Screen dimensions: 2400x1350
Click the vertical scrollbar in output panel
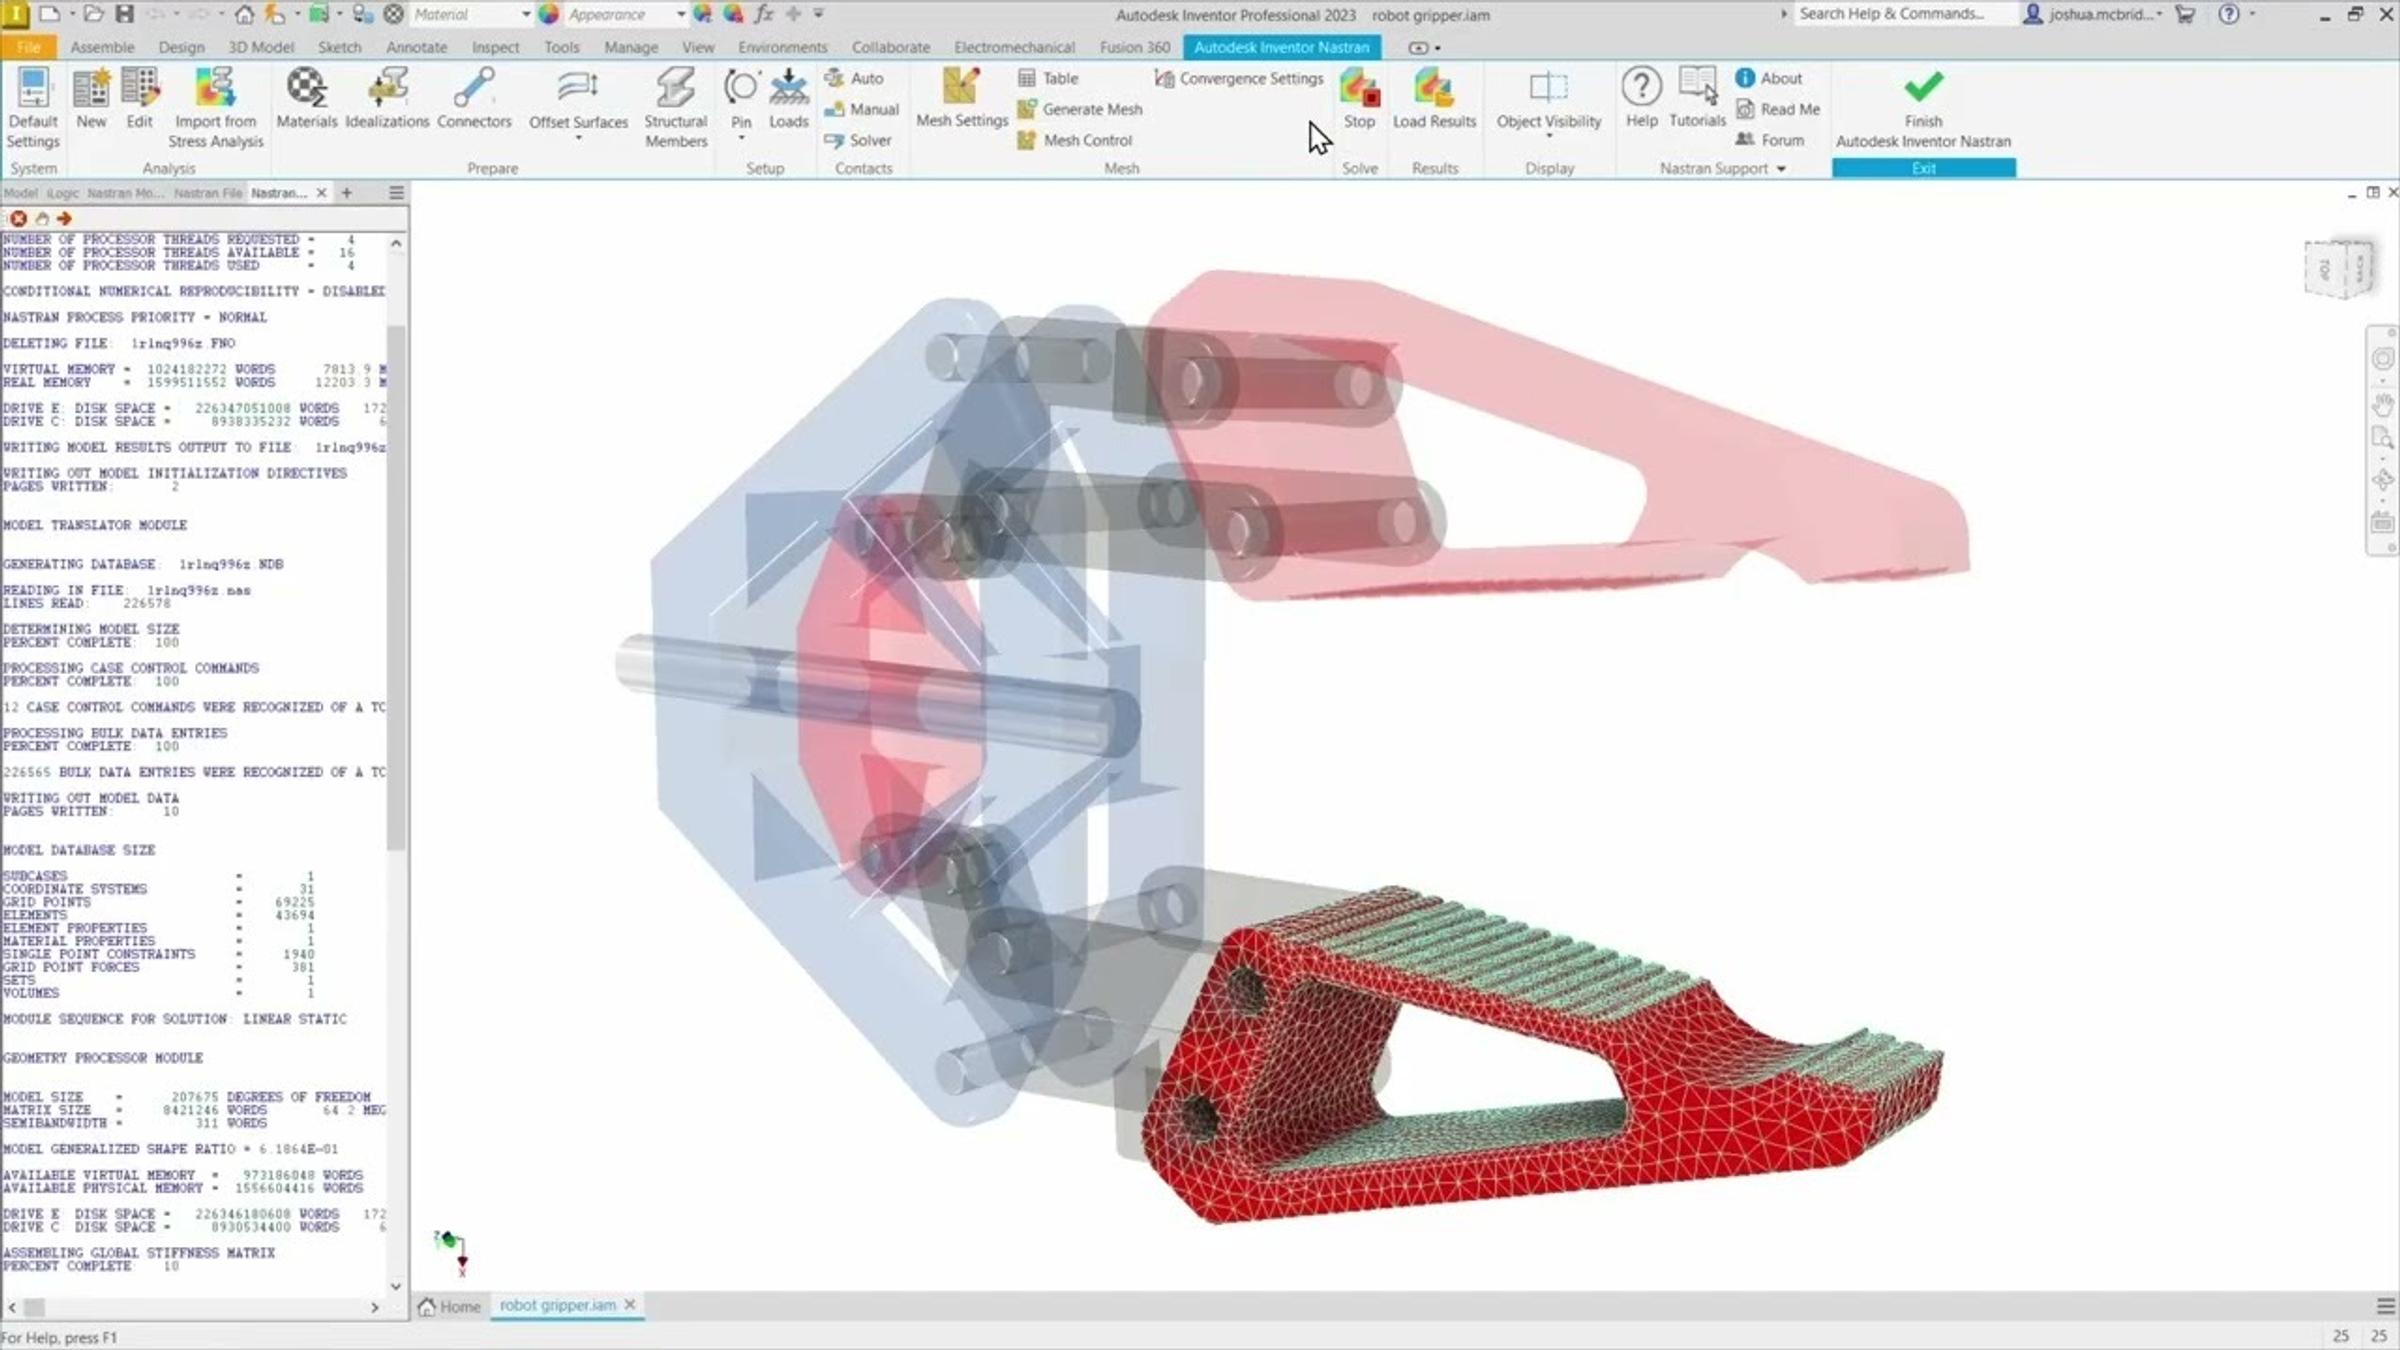[x=396, y=588]
